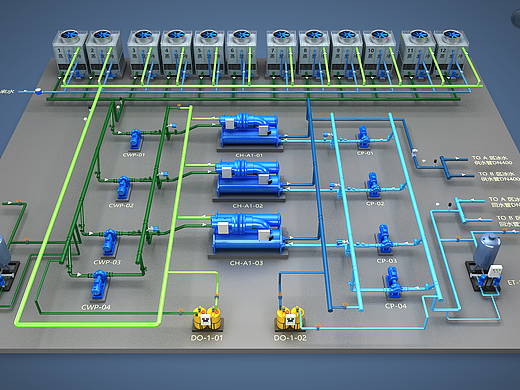
Task: Click the "CWP-02" text label
Action: point(121,206)
